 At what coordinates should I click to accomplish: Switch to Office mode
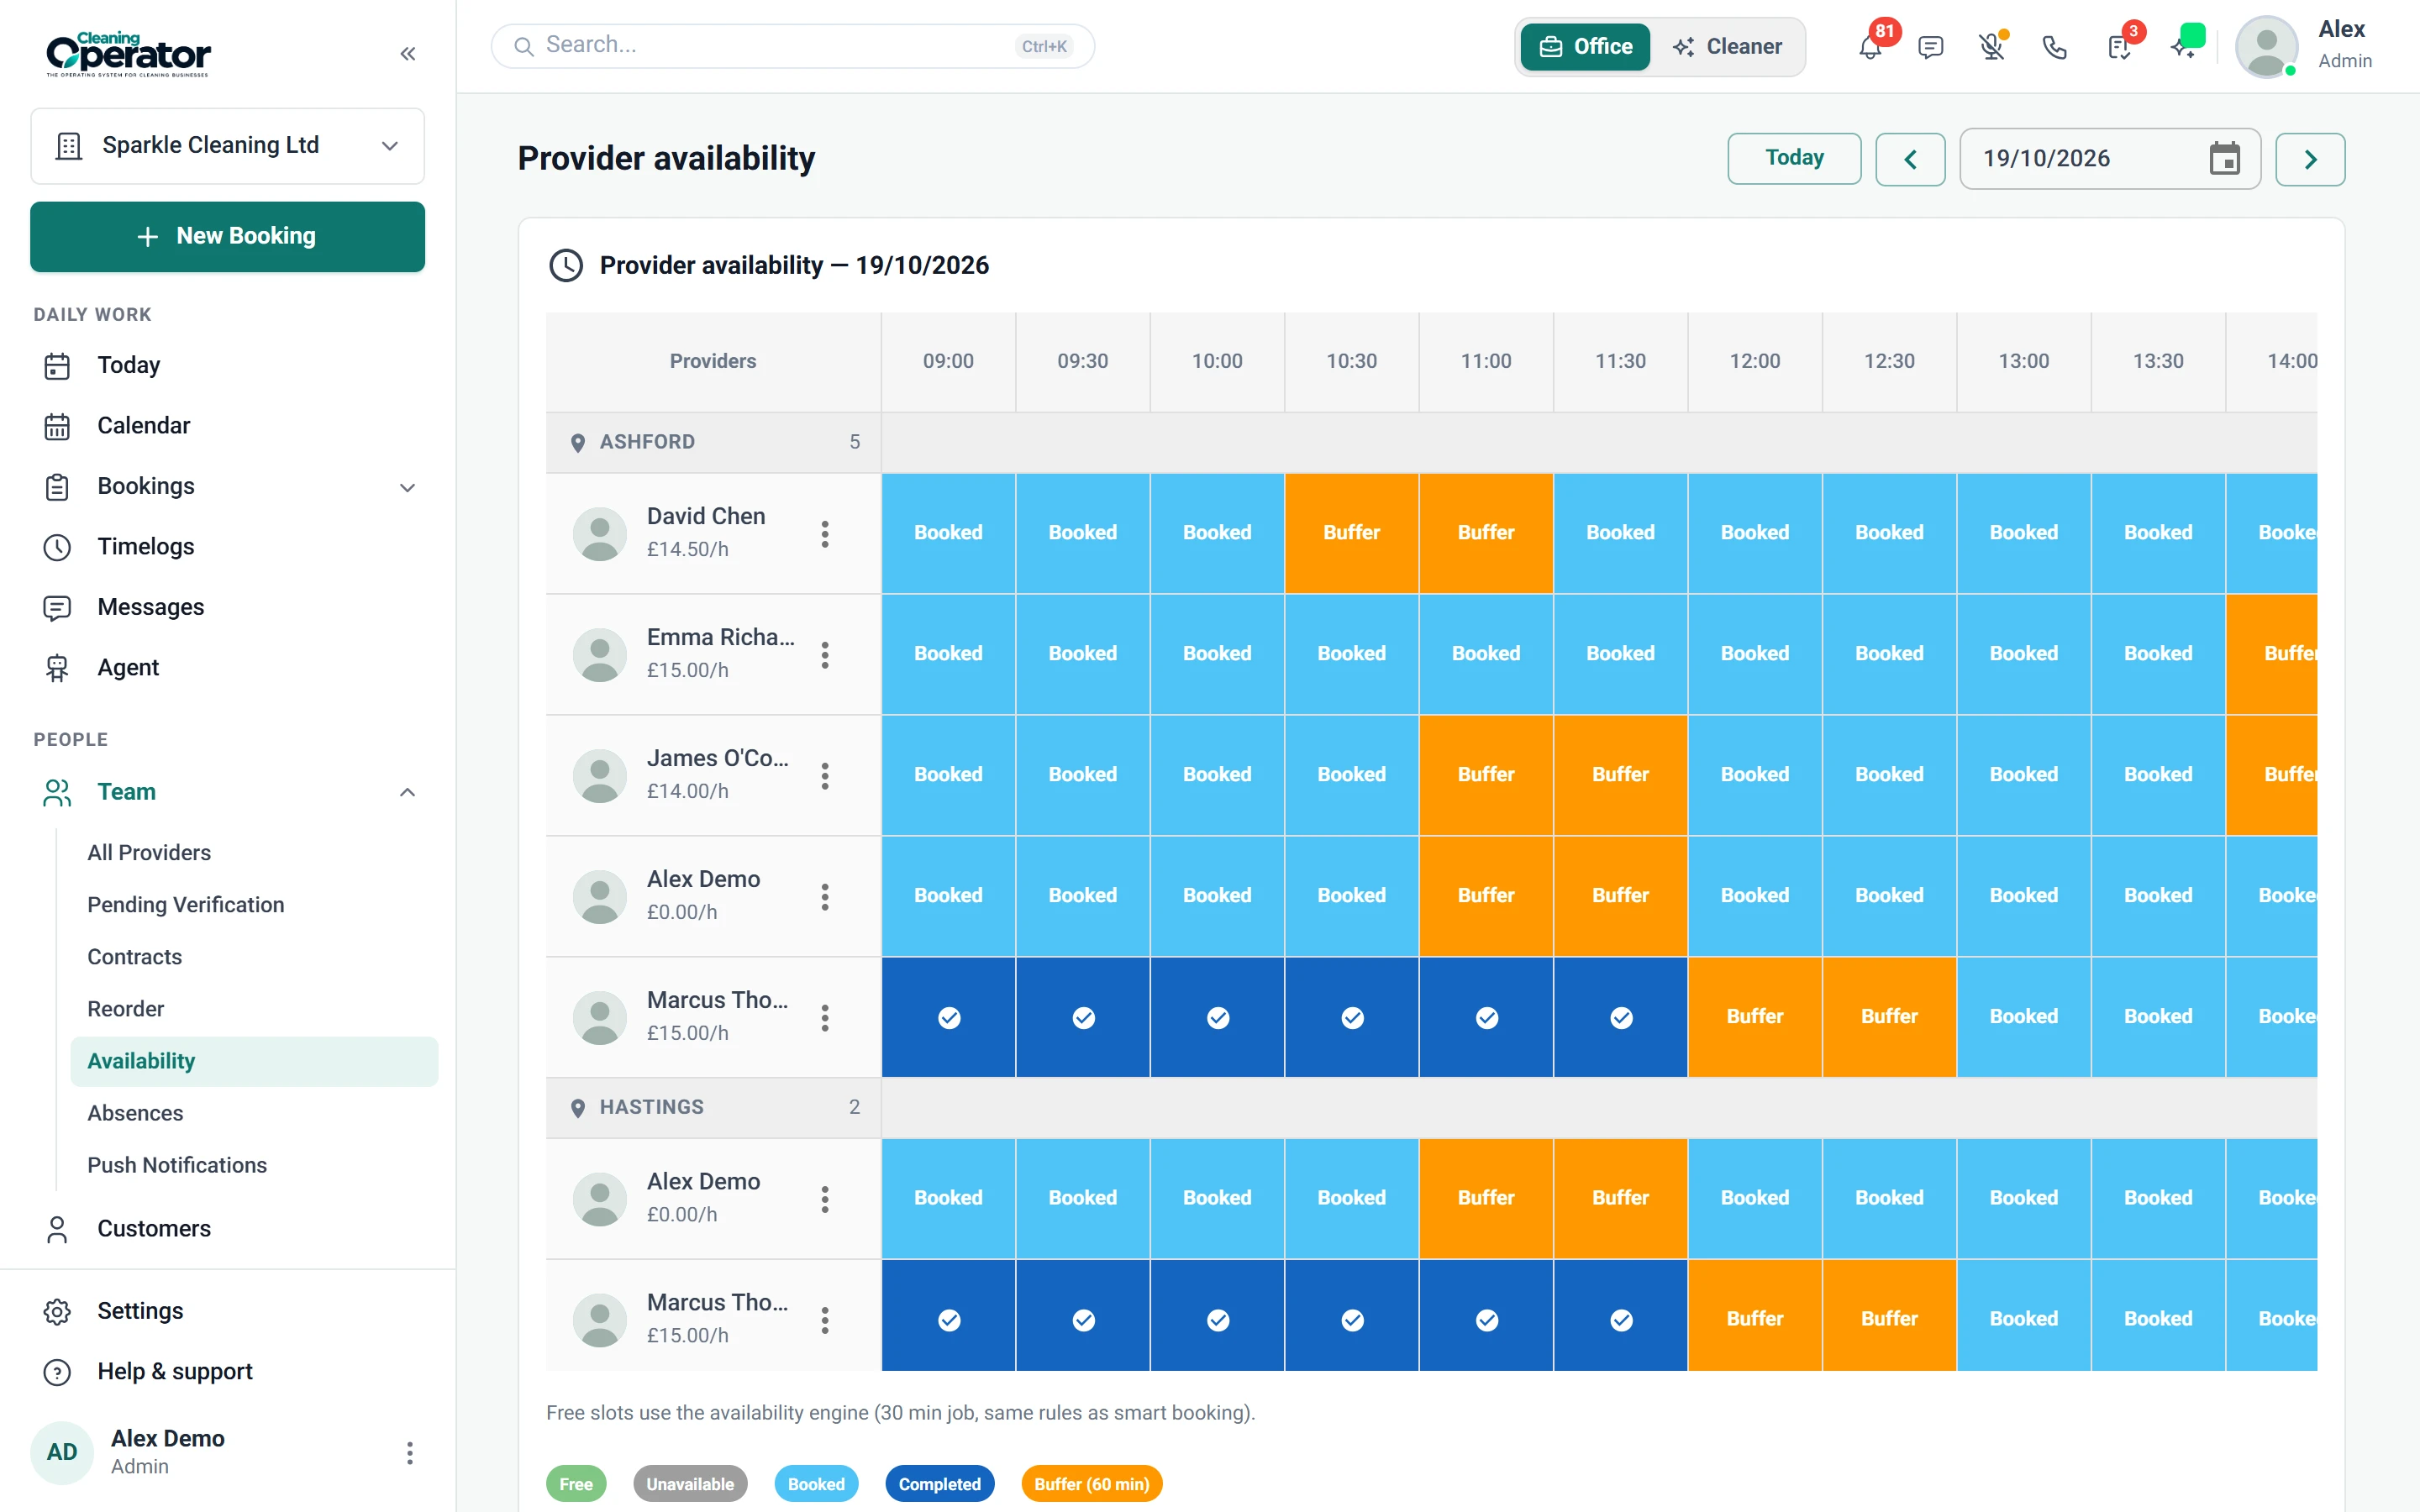click(1585, 47)
